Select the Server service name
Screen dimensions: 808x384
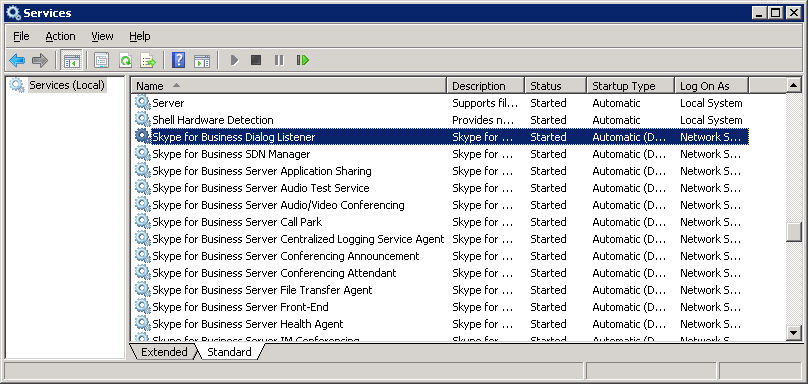[x=168, y=103]
